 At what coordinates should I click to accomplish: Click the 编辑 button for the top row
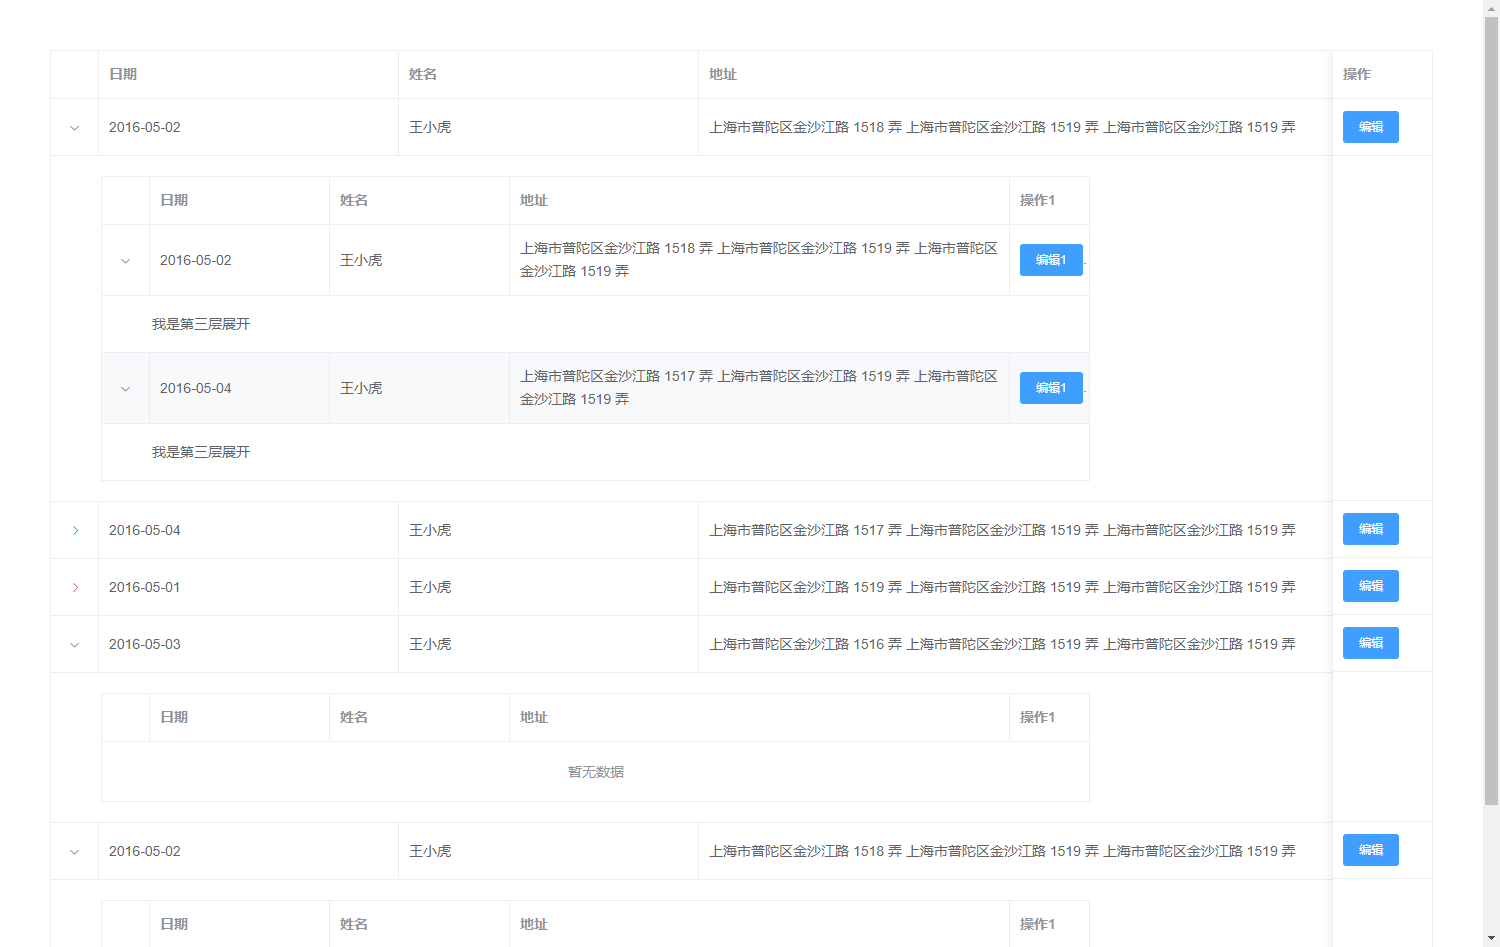pos(1370,127)
